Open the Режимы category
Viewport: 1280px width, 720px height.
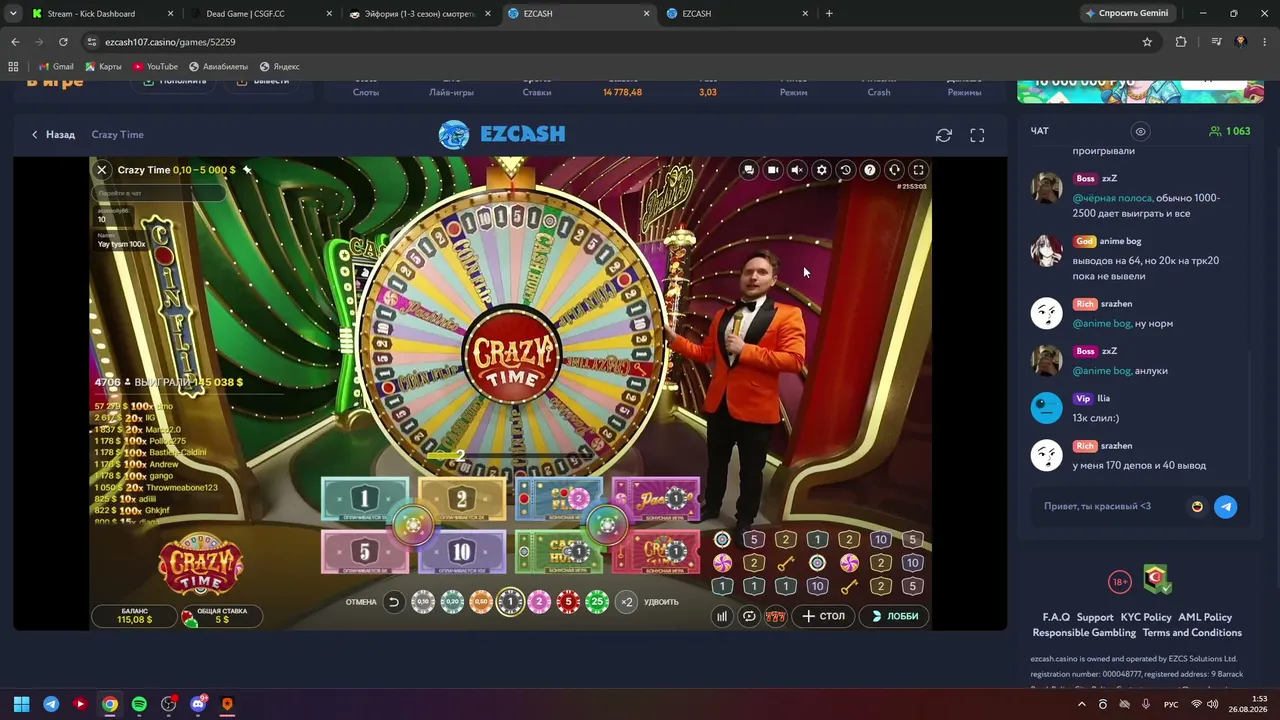tap(964, 92)
